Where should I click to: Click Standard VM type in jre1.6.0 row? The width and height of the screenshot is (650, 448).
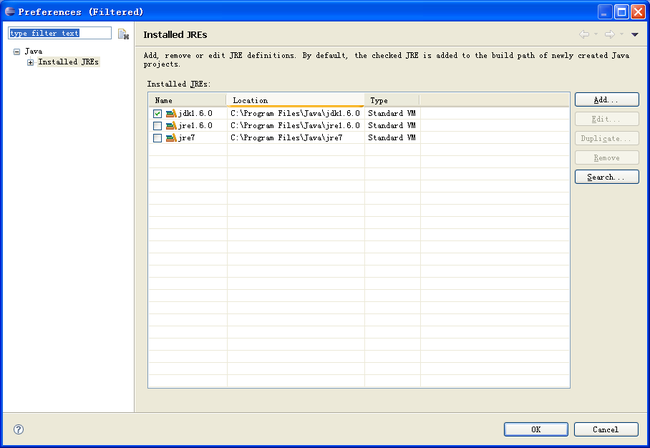[392, 125]
